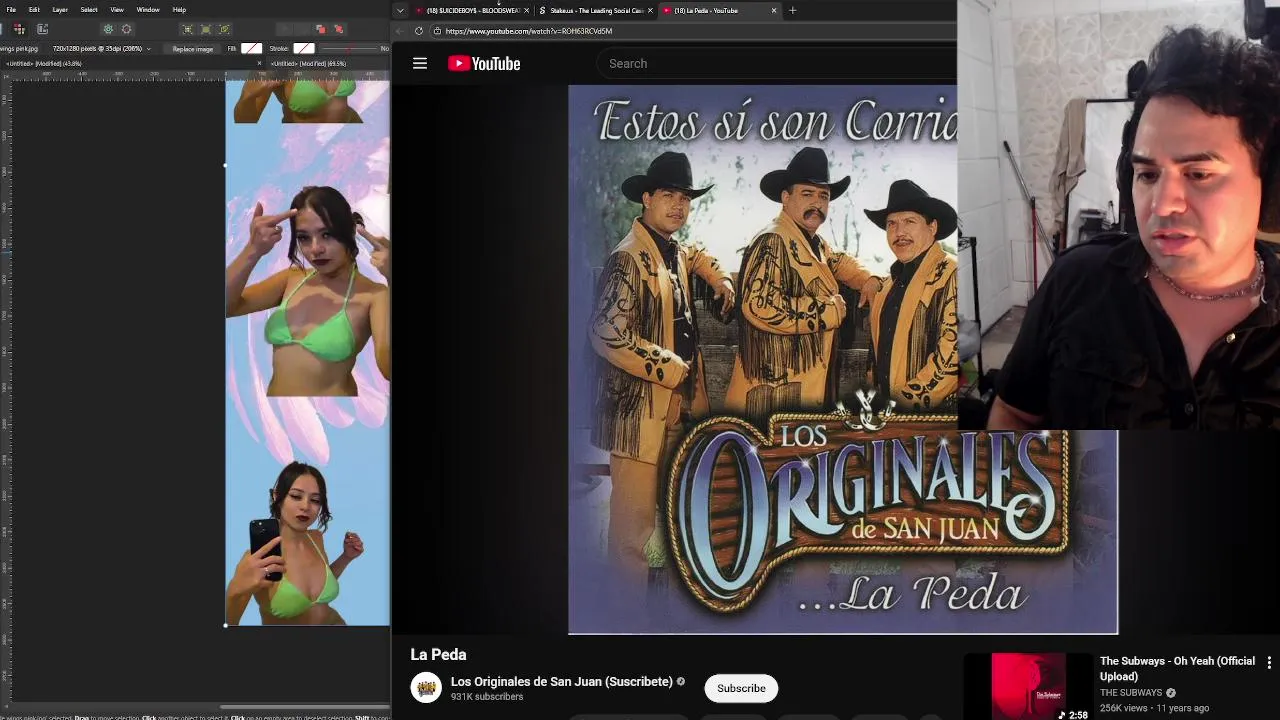Click the YouTube URL address bar
This screenshot has height=720, width=1280.
pyautogui.click(x=690, y=31)
